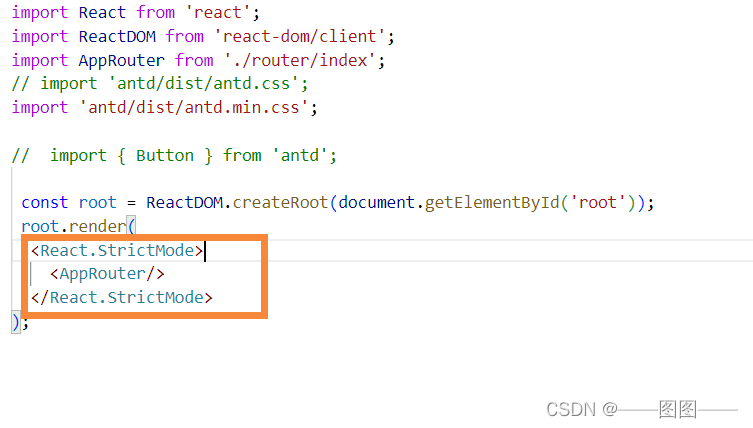Click the const keyword
Viewport: 753px width, 428px height.
coord(45,203)
